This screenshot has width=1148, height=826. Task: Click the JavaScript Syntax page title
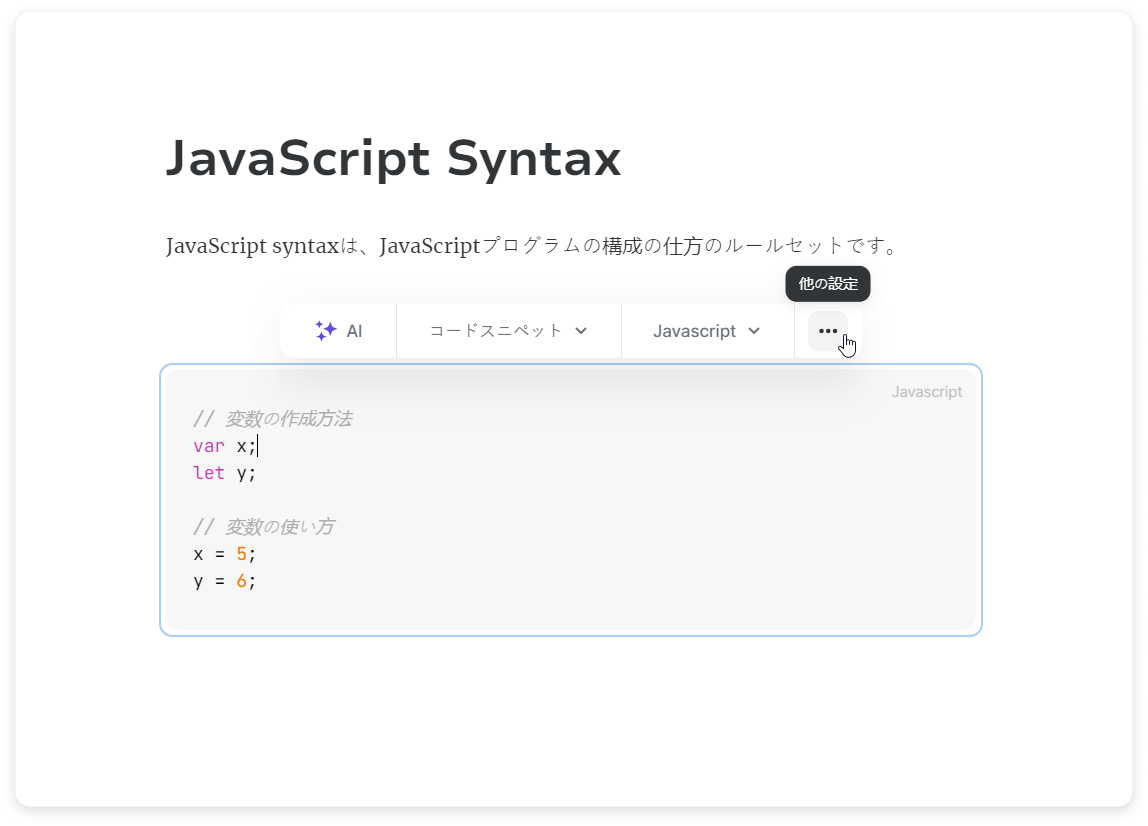[393, 158]
